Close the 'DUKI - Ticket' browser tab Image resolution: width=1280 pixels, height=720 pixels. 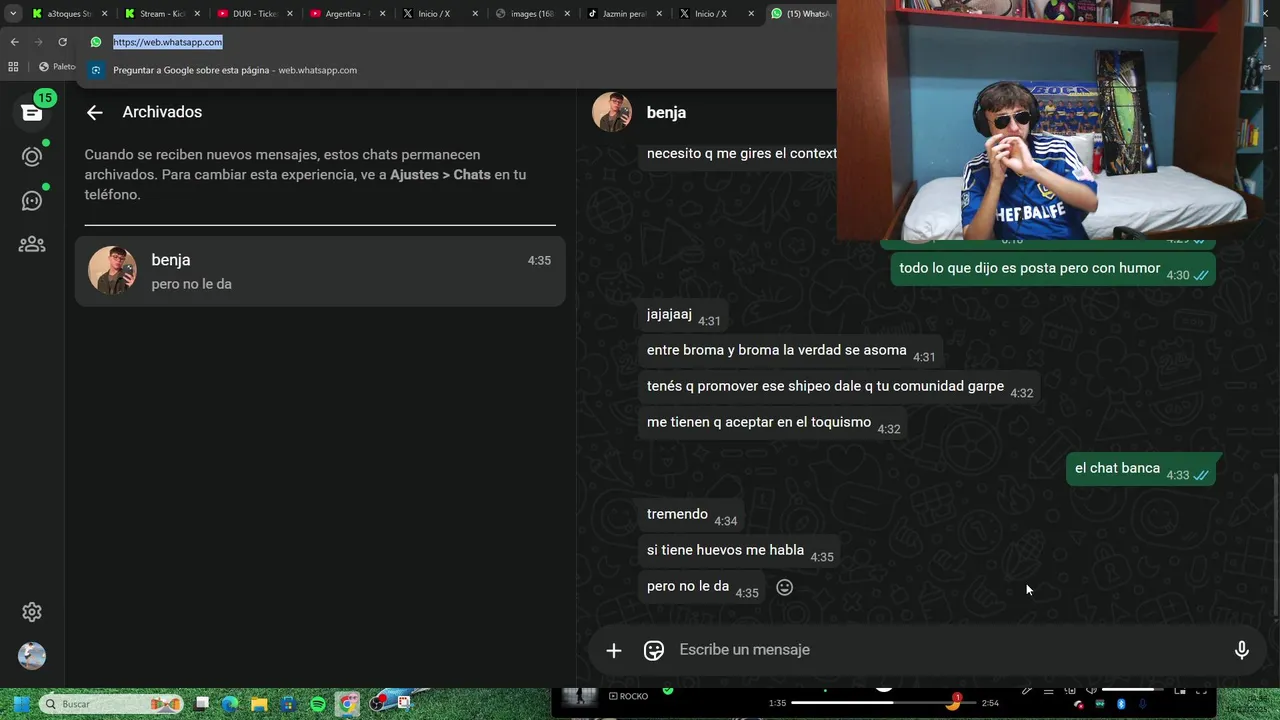point(290,14)
